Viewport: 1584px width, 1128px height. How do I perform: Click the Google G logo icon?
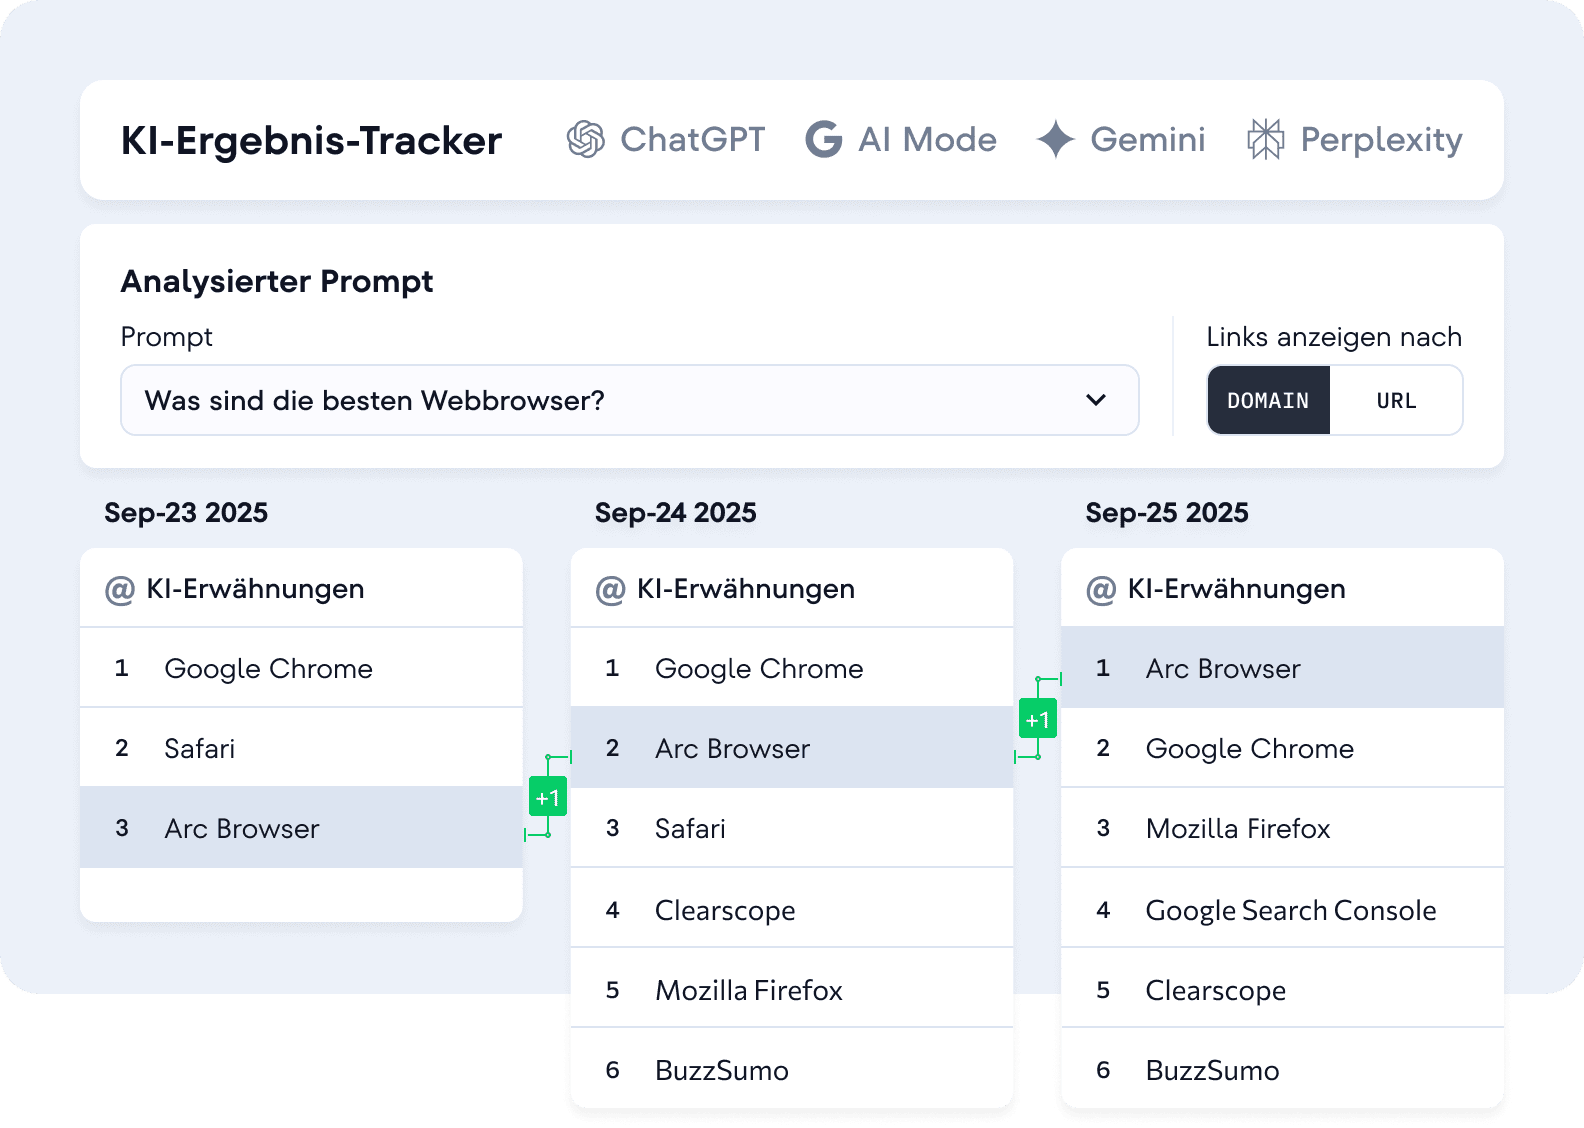click(824, 140)
